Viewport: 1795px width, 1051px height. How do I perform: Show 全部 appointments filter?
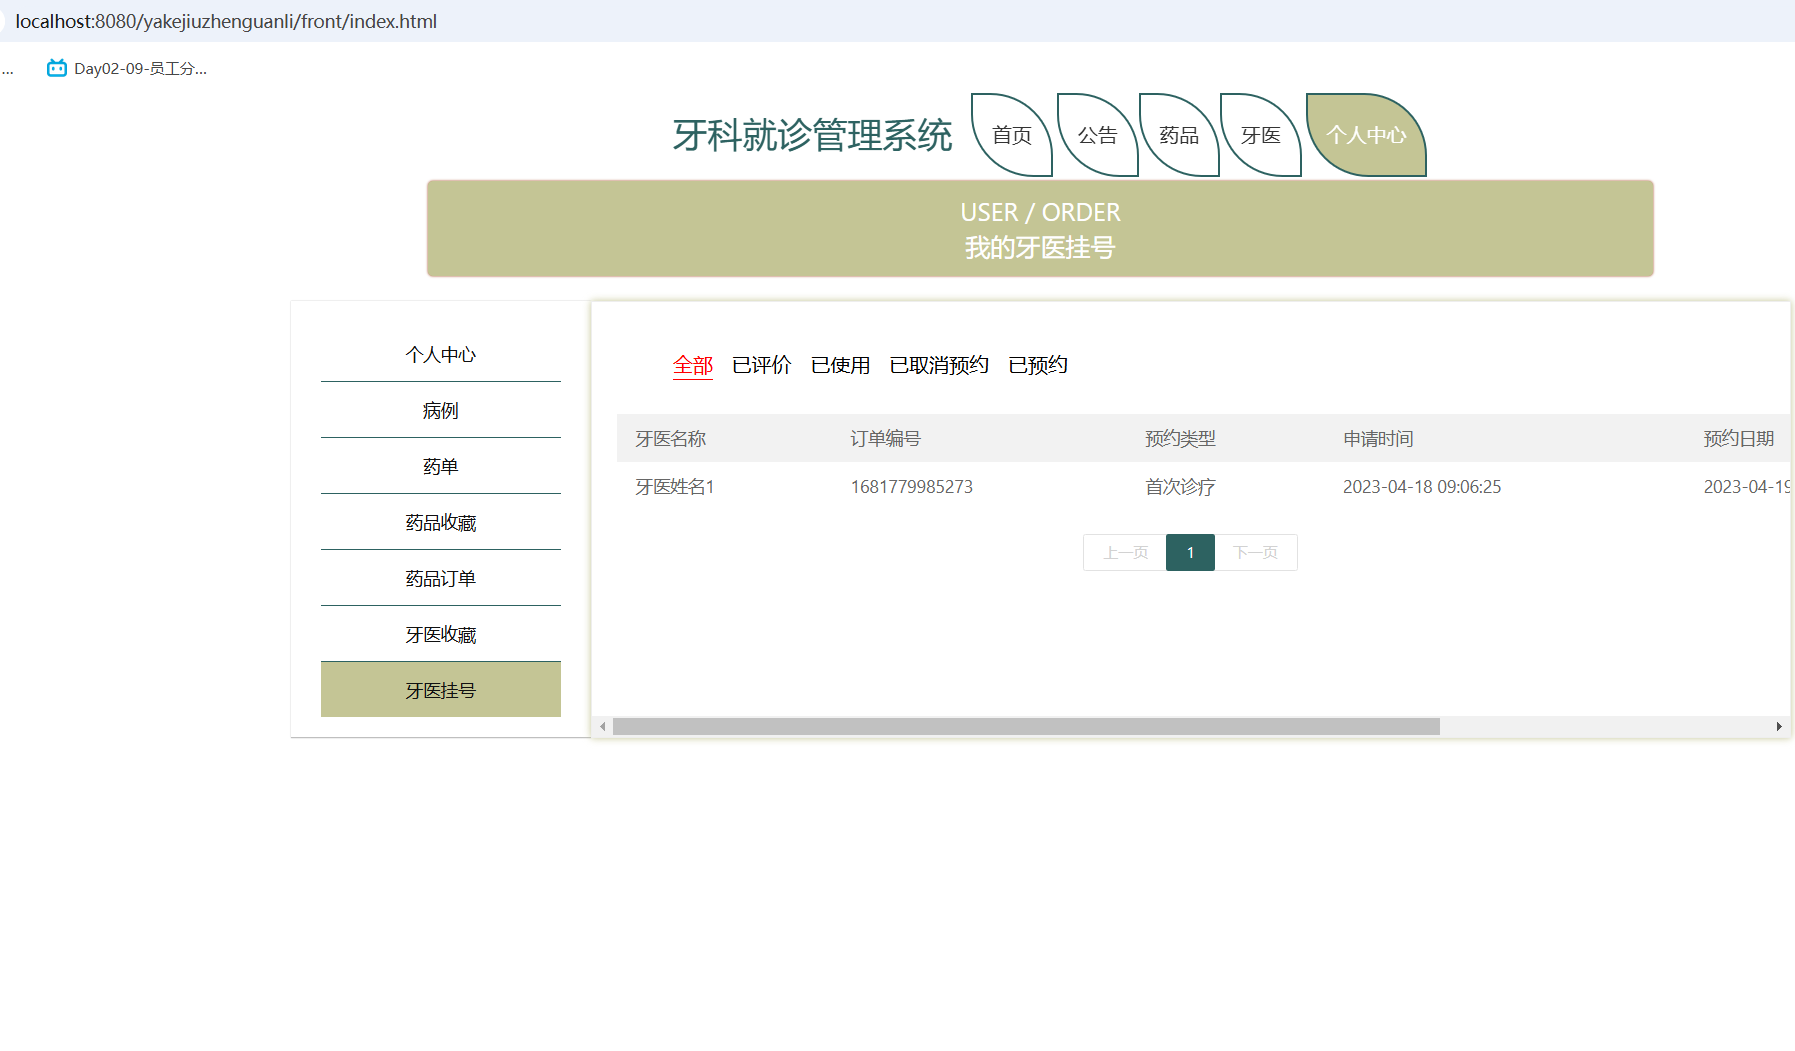click(x=693, y=365)
